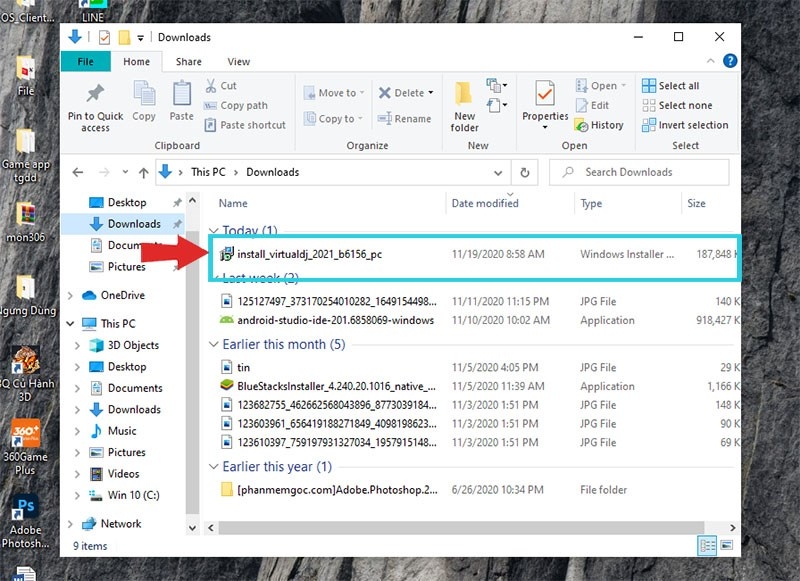Minimize the ribbon with chevron
The image size is (800, 581).
click(710, 61)
